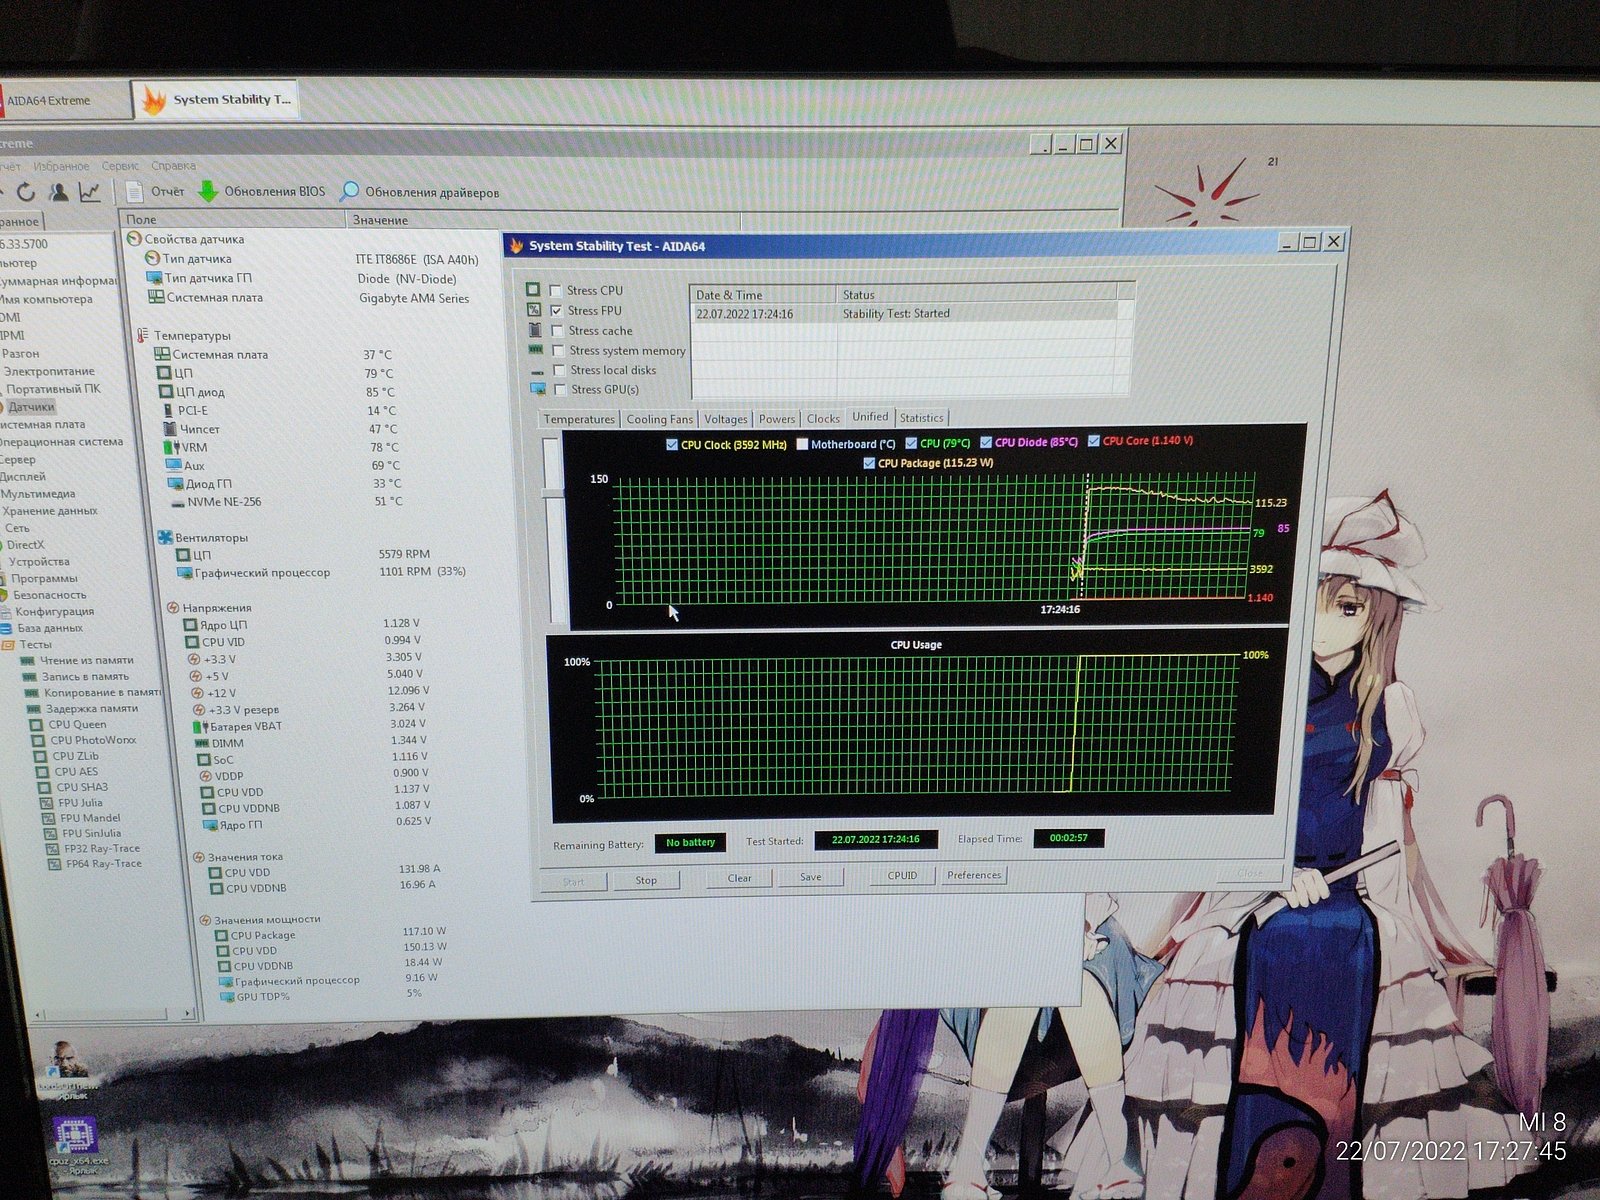Switch to the Cooling Fans tab
The width and height of the screenshot is (1600, 1200).
[659, 419]
